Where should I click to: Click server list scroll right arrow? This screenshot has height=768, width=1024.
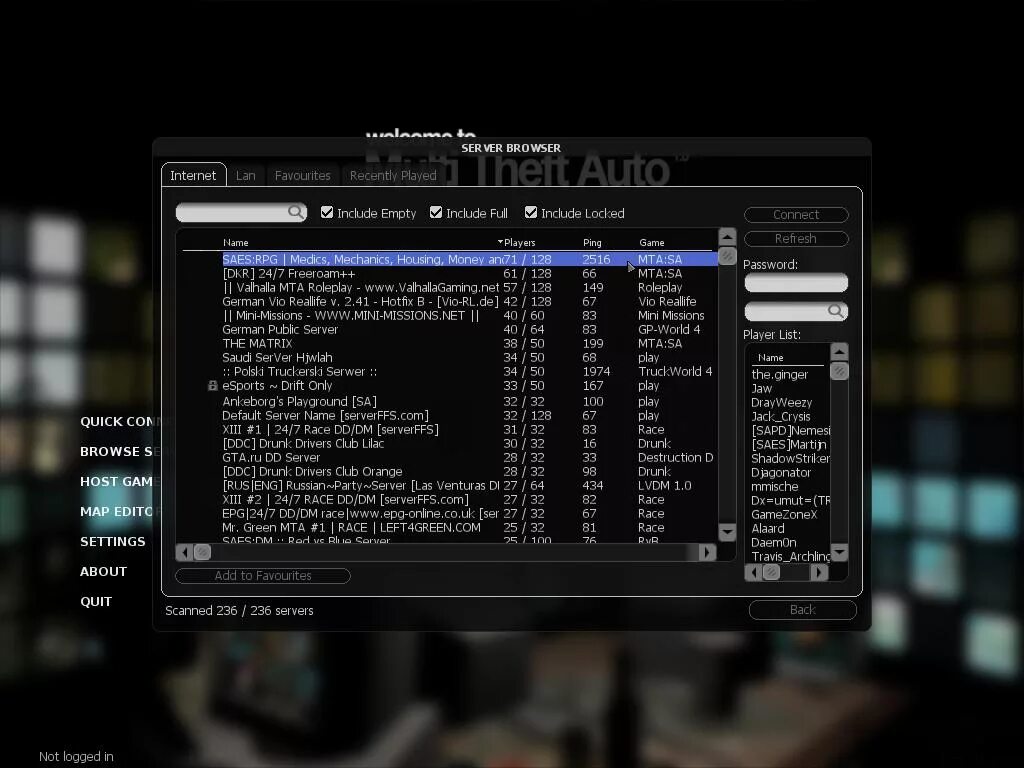pyautogui.click(x=707, y=552)
